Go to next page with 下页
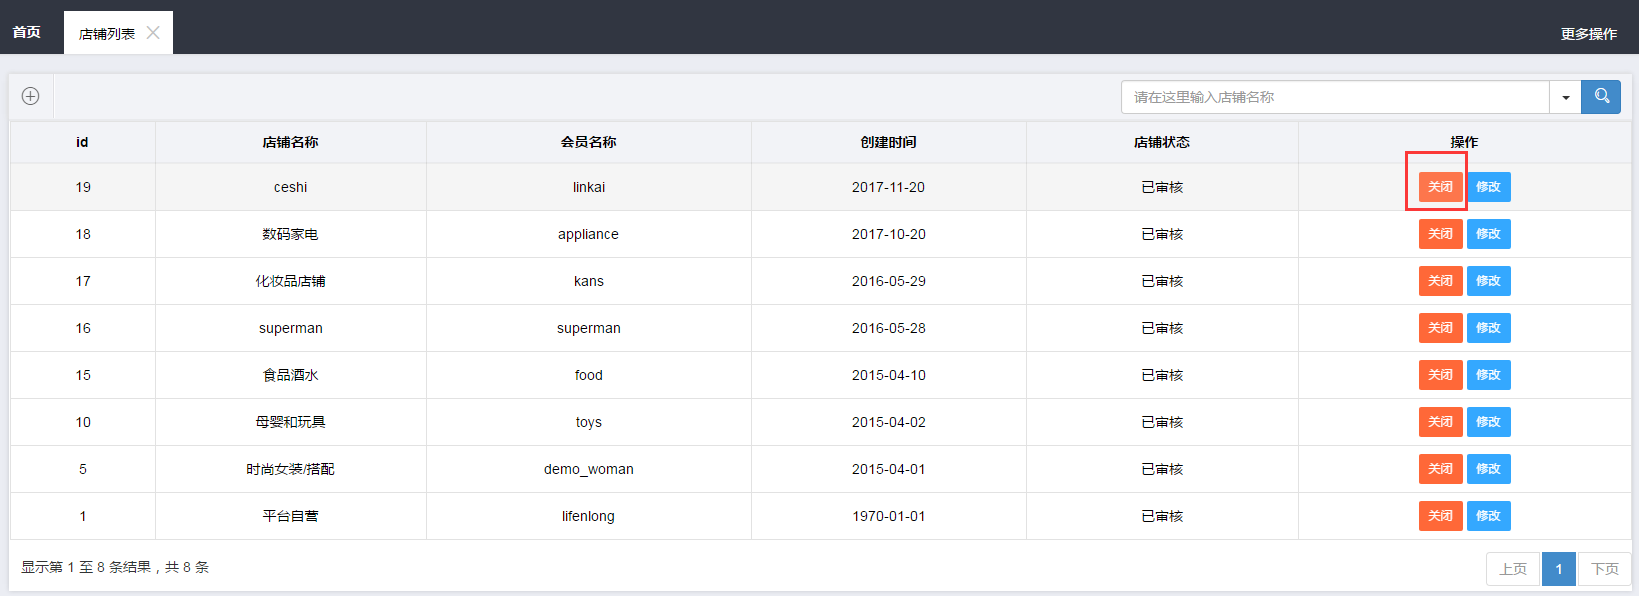 pyautogui.click(x=1604, y=569)
